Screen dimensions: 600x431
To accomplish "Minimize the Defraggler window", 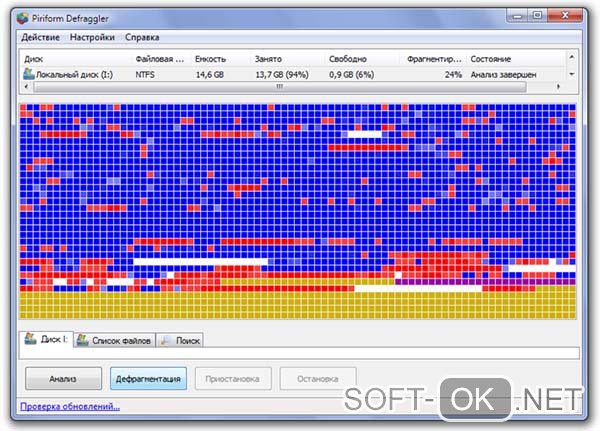I will (x=518, y=16).
